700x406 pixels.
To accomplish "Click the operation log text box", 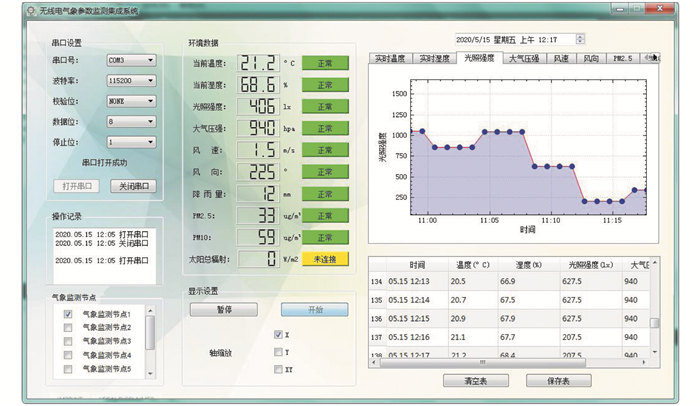I will [x=104, y=255].
